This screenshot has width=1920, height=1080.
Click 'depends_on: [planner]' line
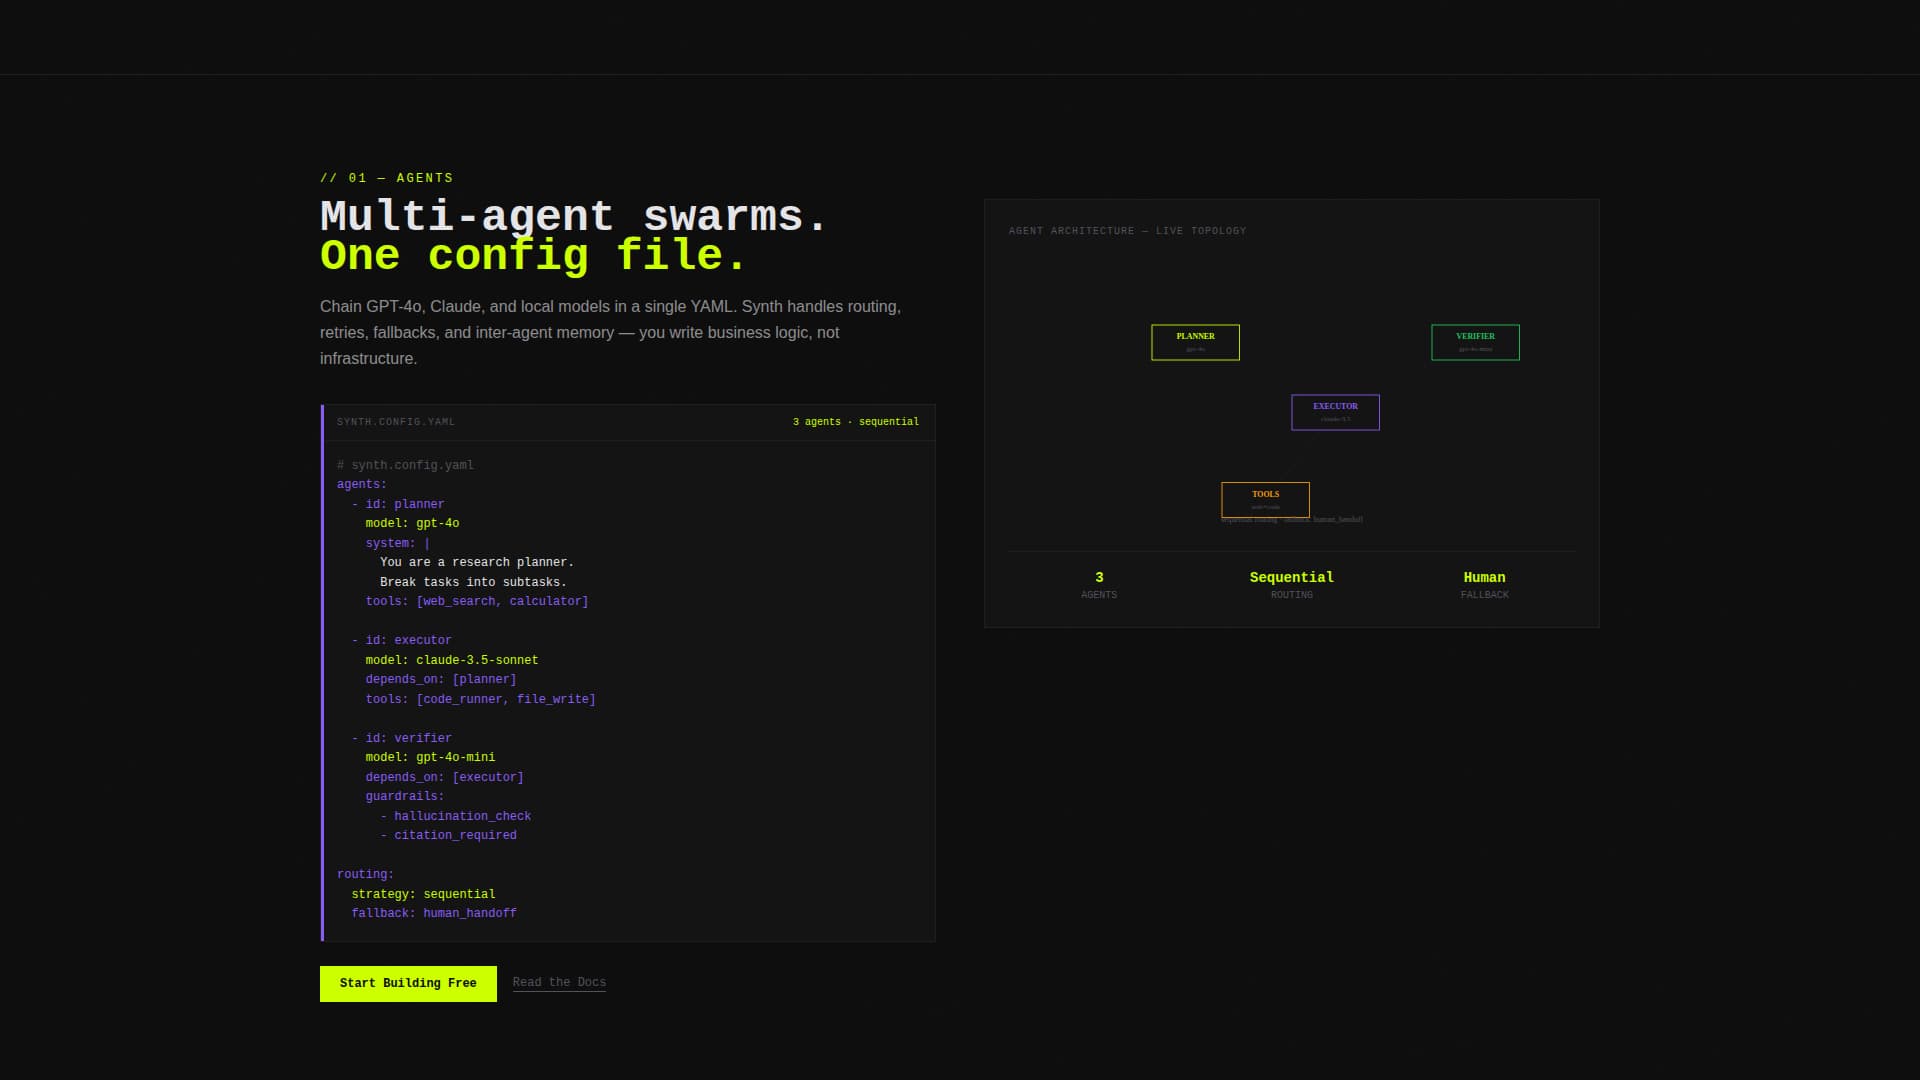tap(441, 680)
